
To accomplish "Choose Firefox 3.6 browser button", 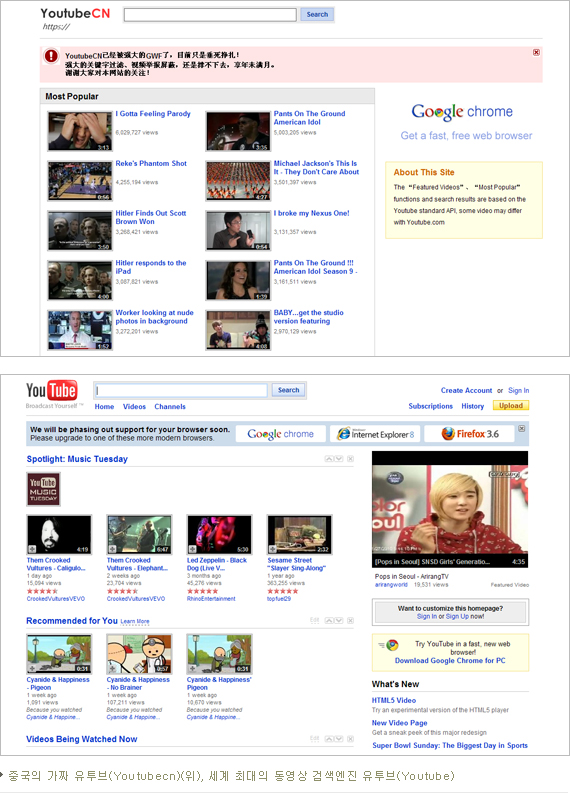I will click(470, 434).
